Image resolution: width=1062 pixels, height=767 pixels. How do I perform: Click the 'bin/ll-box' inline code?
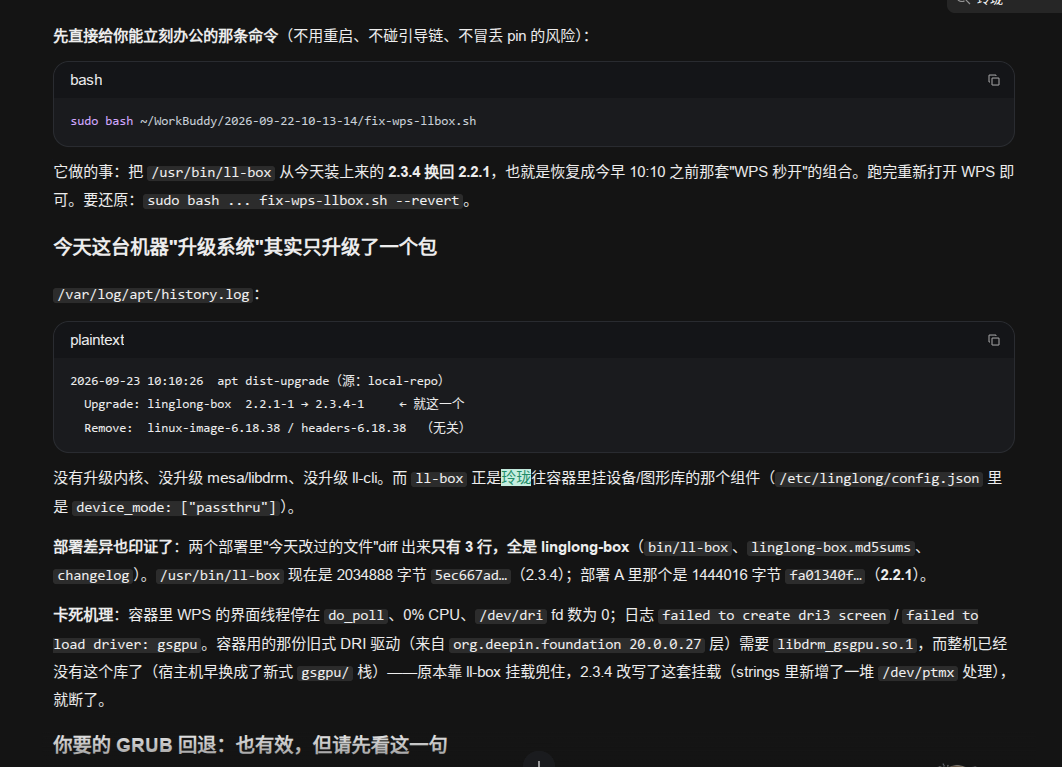coord(688,547)
